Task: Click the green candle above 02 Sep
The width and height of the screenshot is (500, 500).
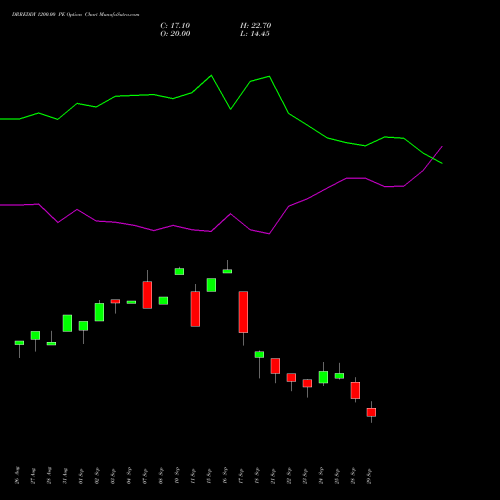Action: [99, 312]
